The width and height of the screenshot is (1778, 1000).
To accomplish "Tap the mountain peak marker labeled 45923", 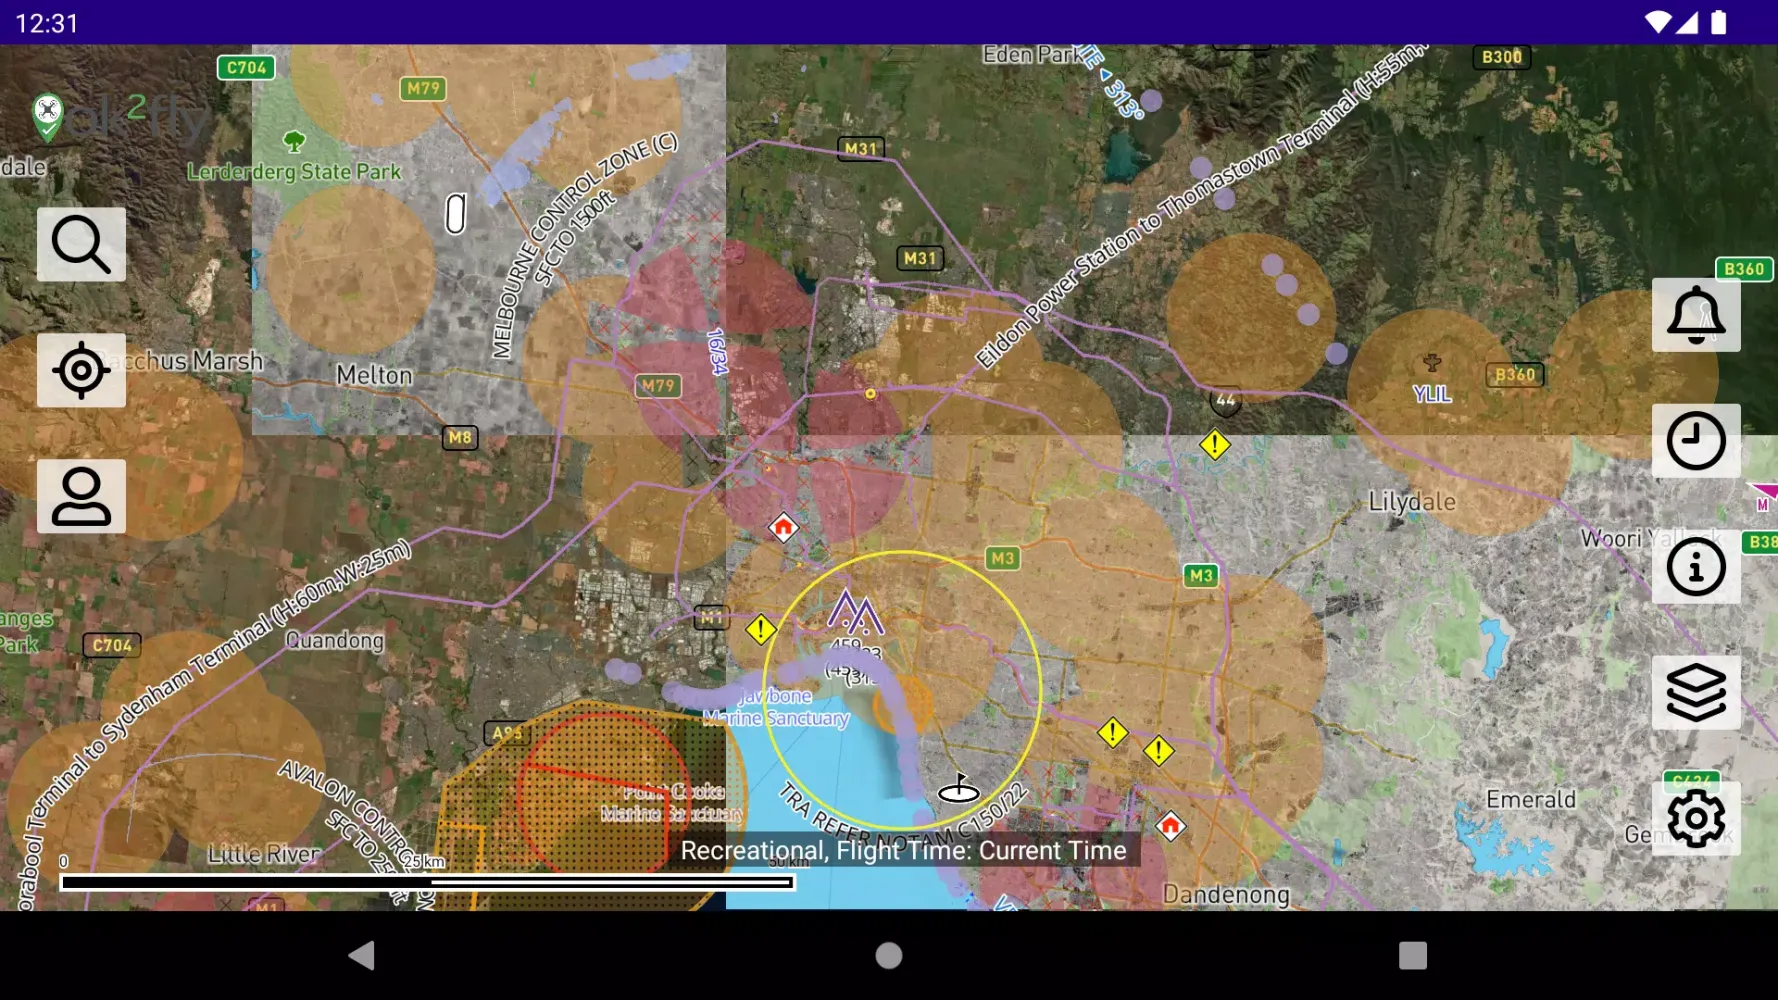I will [855, 610].
